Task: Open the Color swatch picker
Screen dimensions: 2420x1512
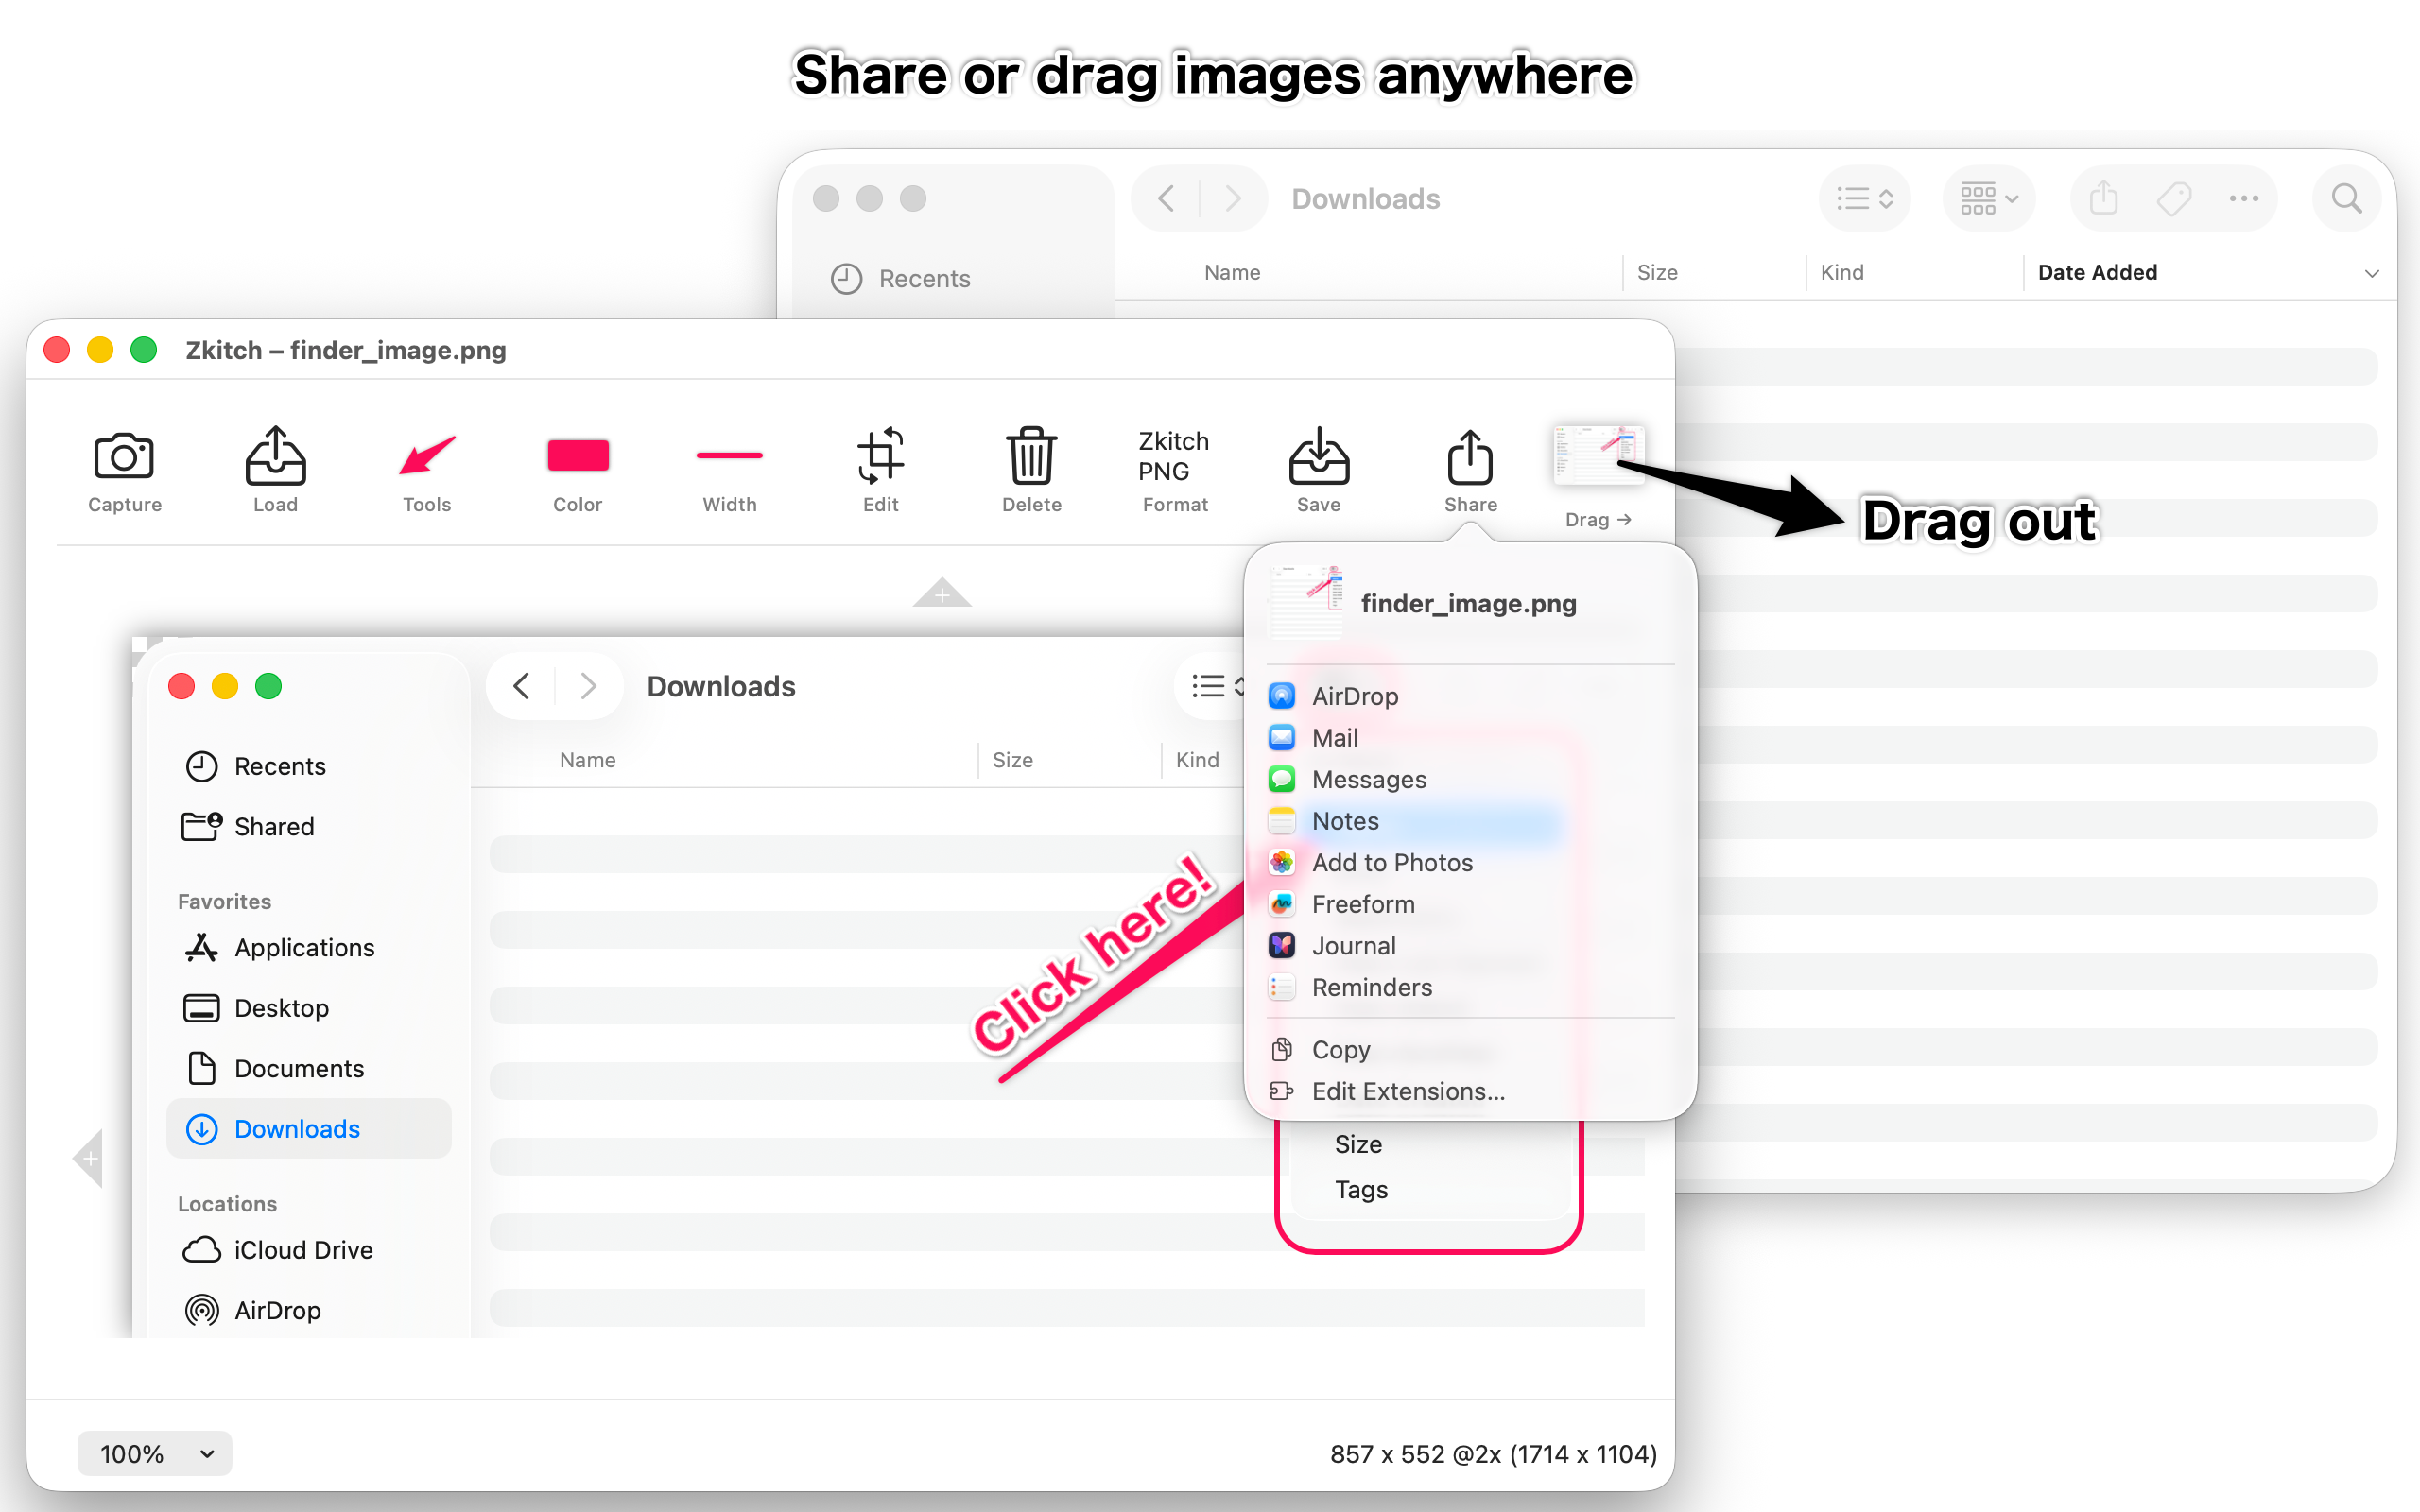Action: (x=578, y=455)
